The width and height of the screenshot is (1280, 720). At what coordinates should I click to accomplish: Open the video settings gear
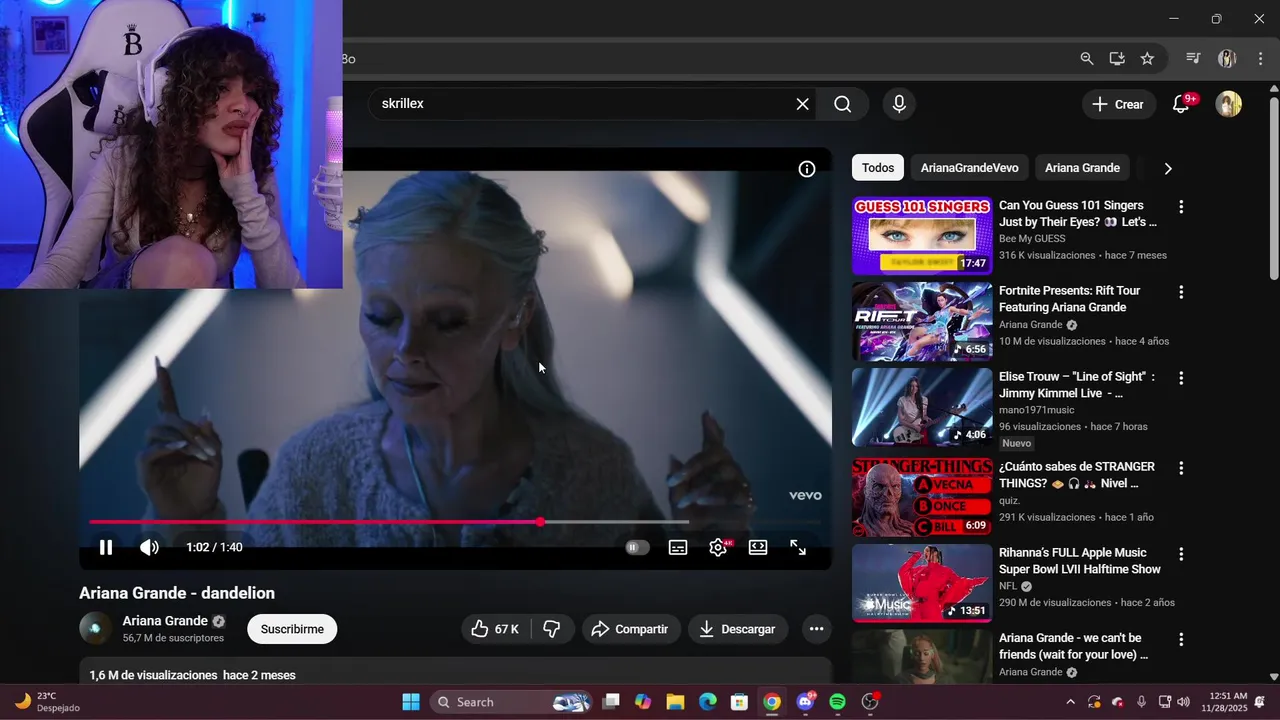(718, 547)
